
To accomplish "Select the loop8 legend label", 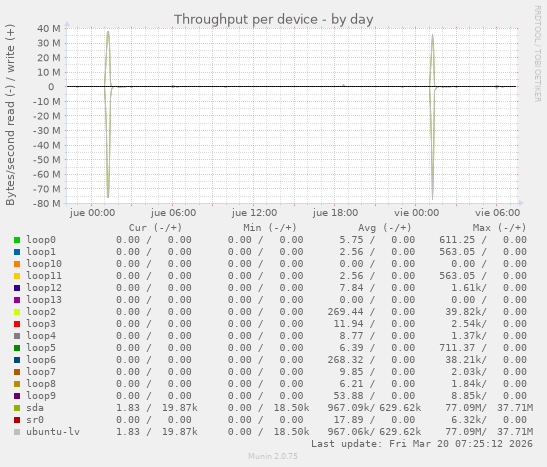I will pos(41,384).
